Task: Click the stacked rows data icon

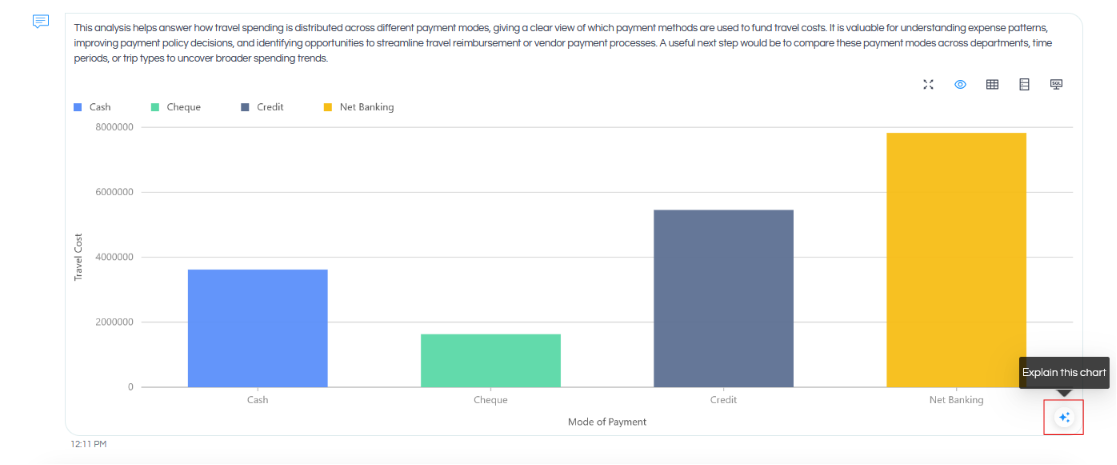Action: point(1024,85)
